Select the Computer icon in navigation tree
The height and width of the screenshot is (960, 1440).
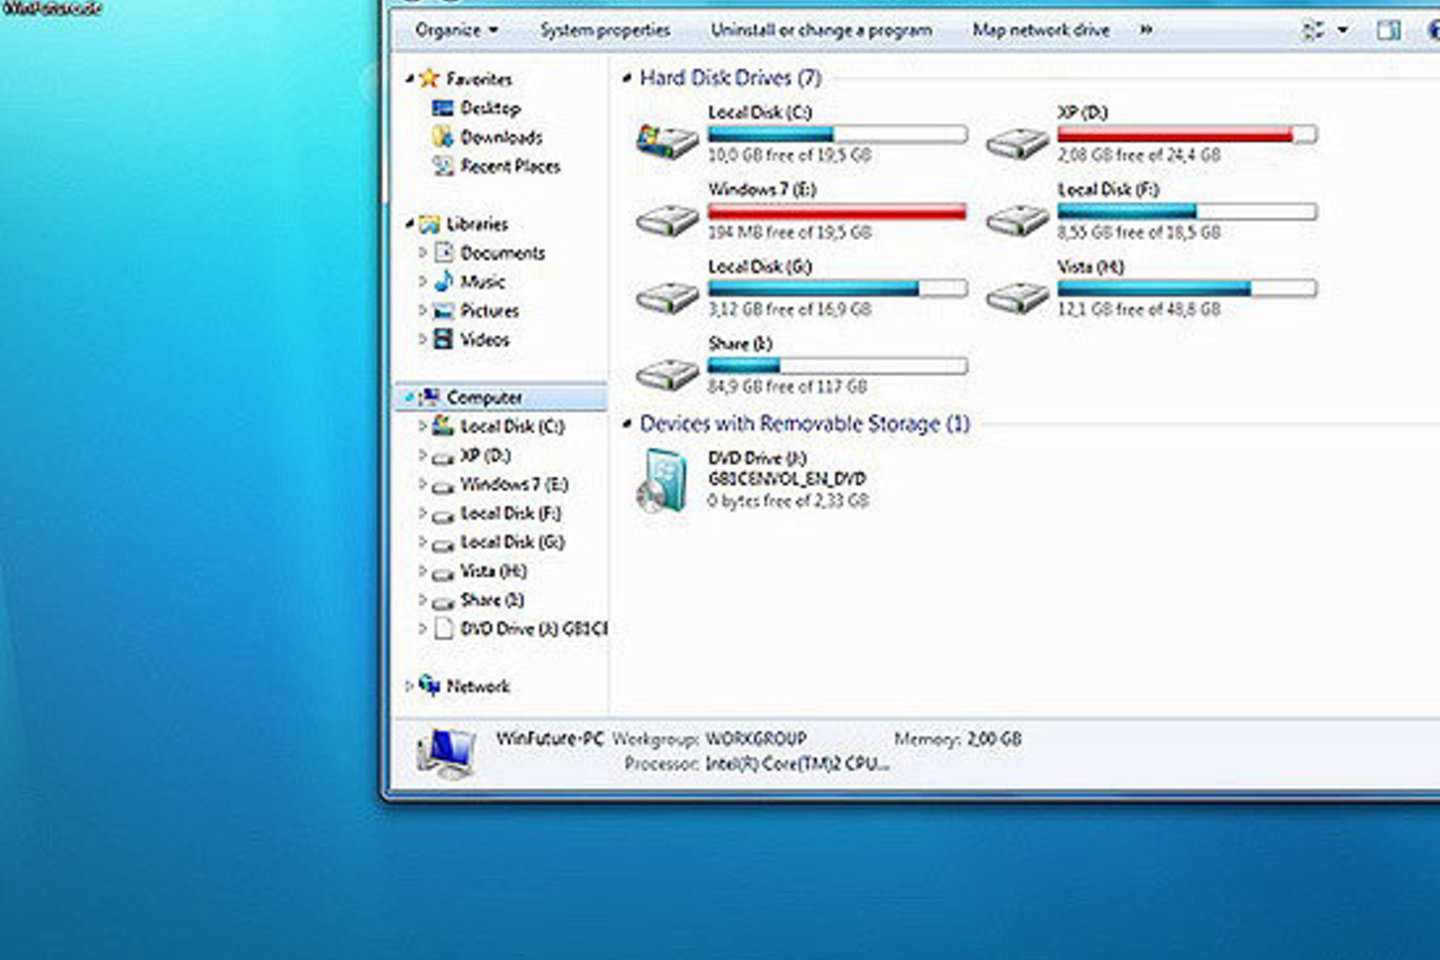pyautogui.click(x=429, y=397)
